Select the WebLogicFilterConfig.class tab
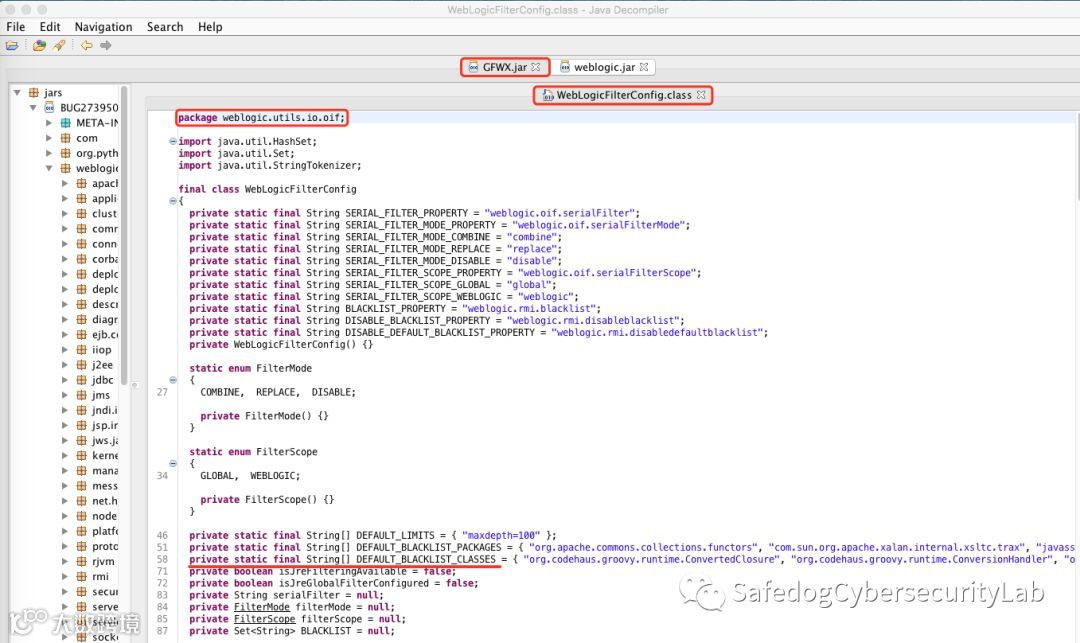This screenshot has width=1080, height=643. (x=623, y=95)
